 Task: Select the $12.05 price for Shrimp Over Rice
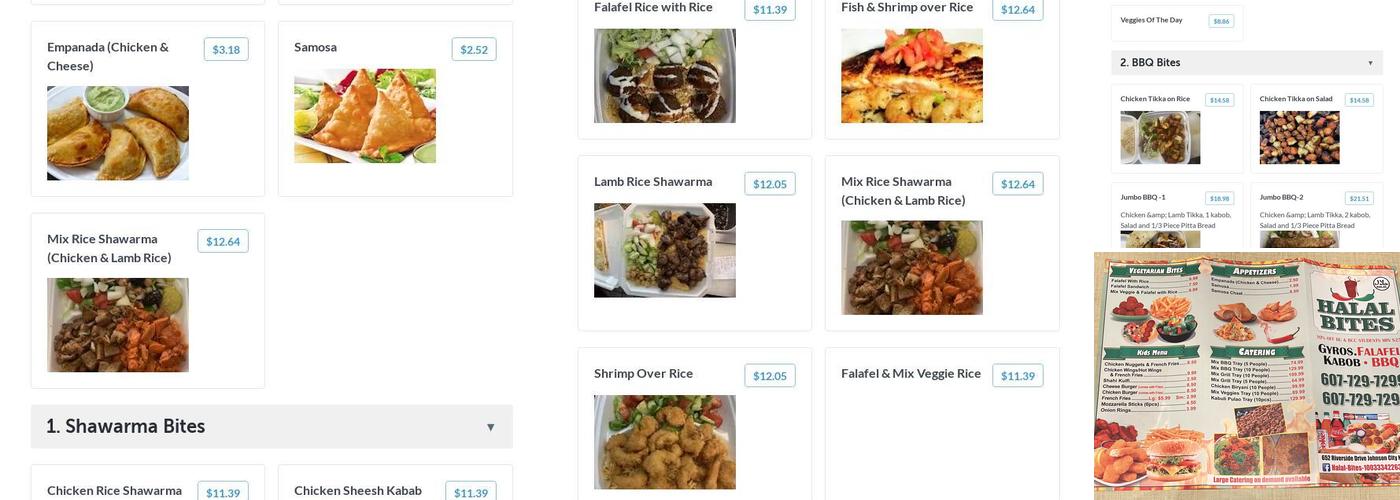770,376
